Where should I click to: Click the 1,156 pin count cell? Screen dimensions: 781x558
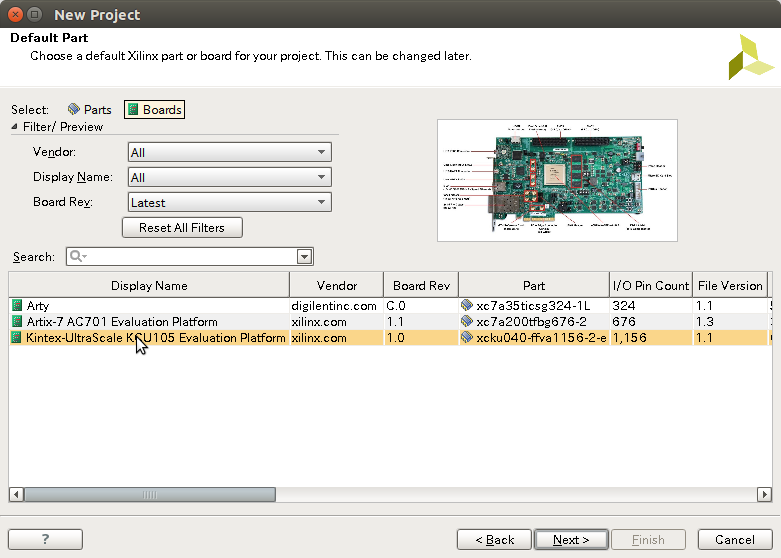point(651,338)
